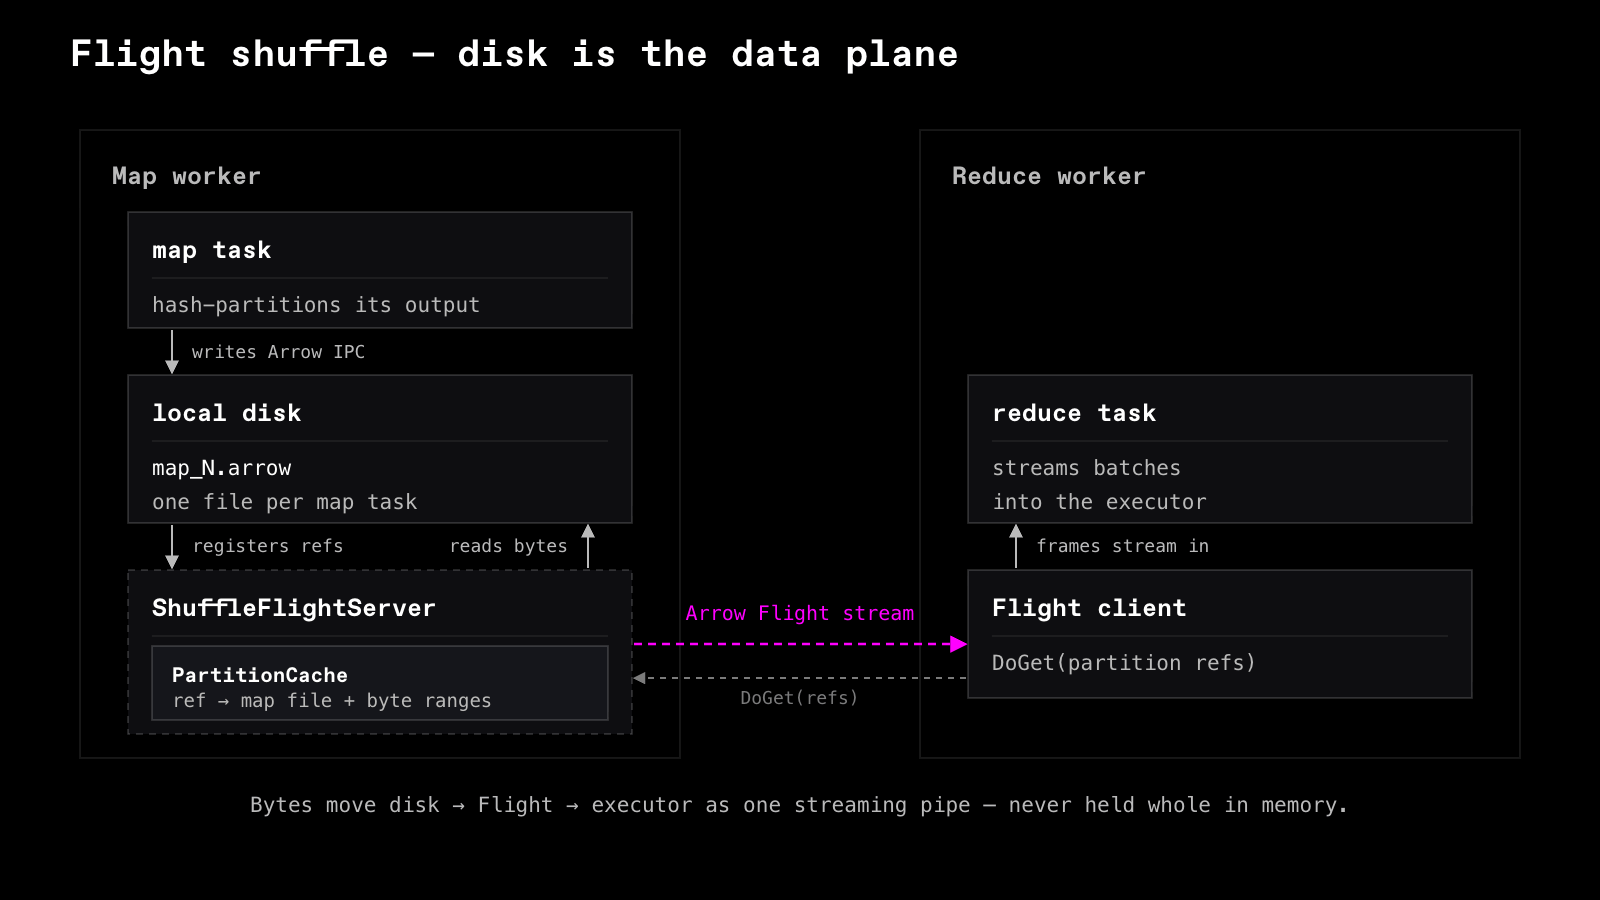
Task: Click the 'reads bytes' arrow label
Action: point(508,546)
